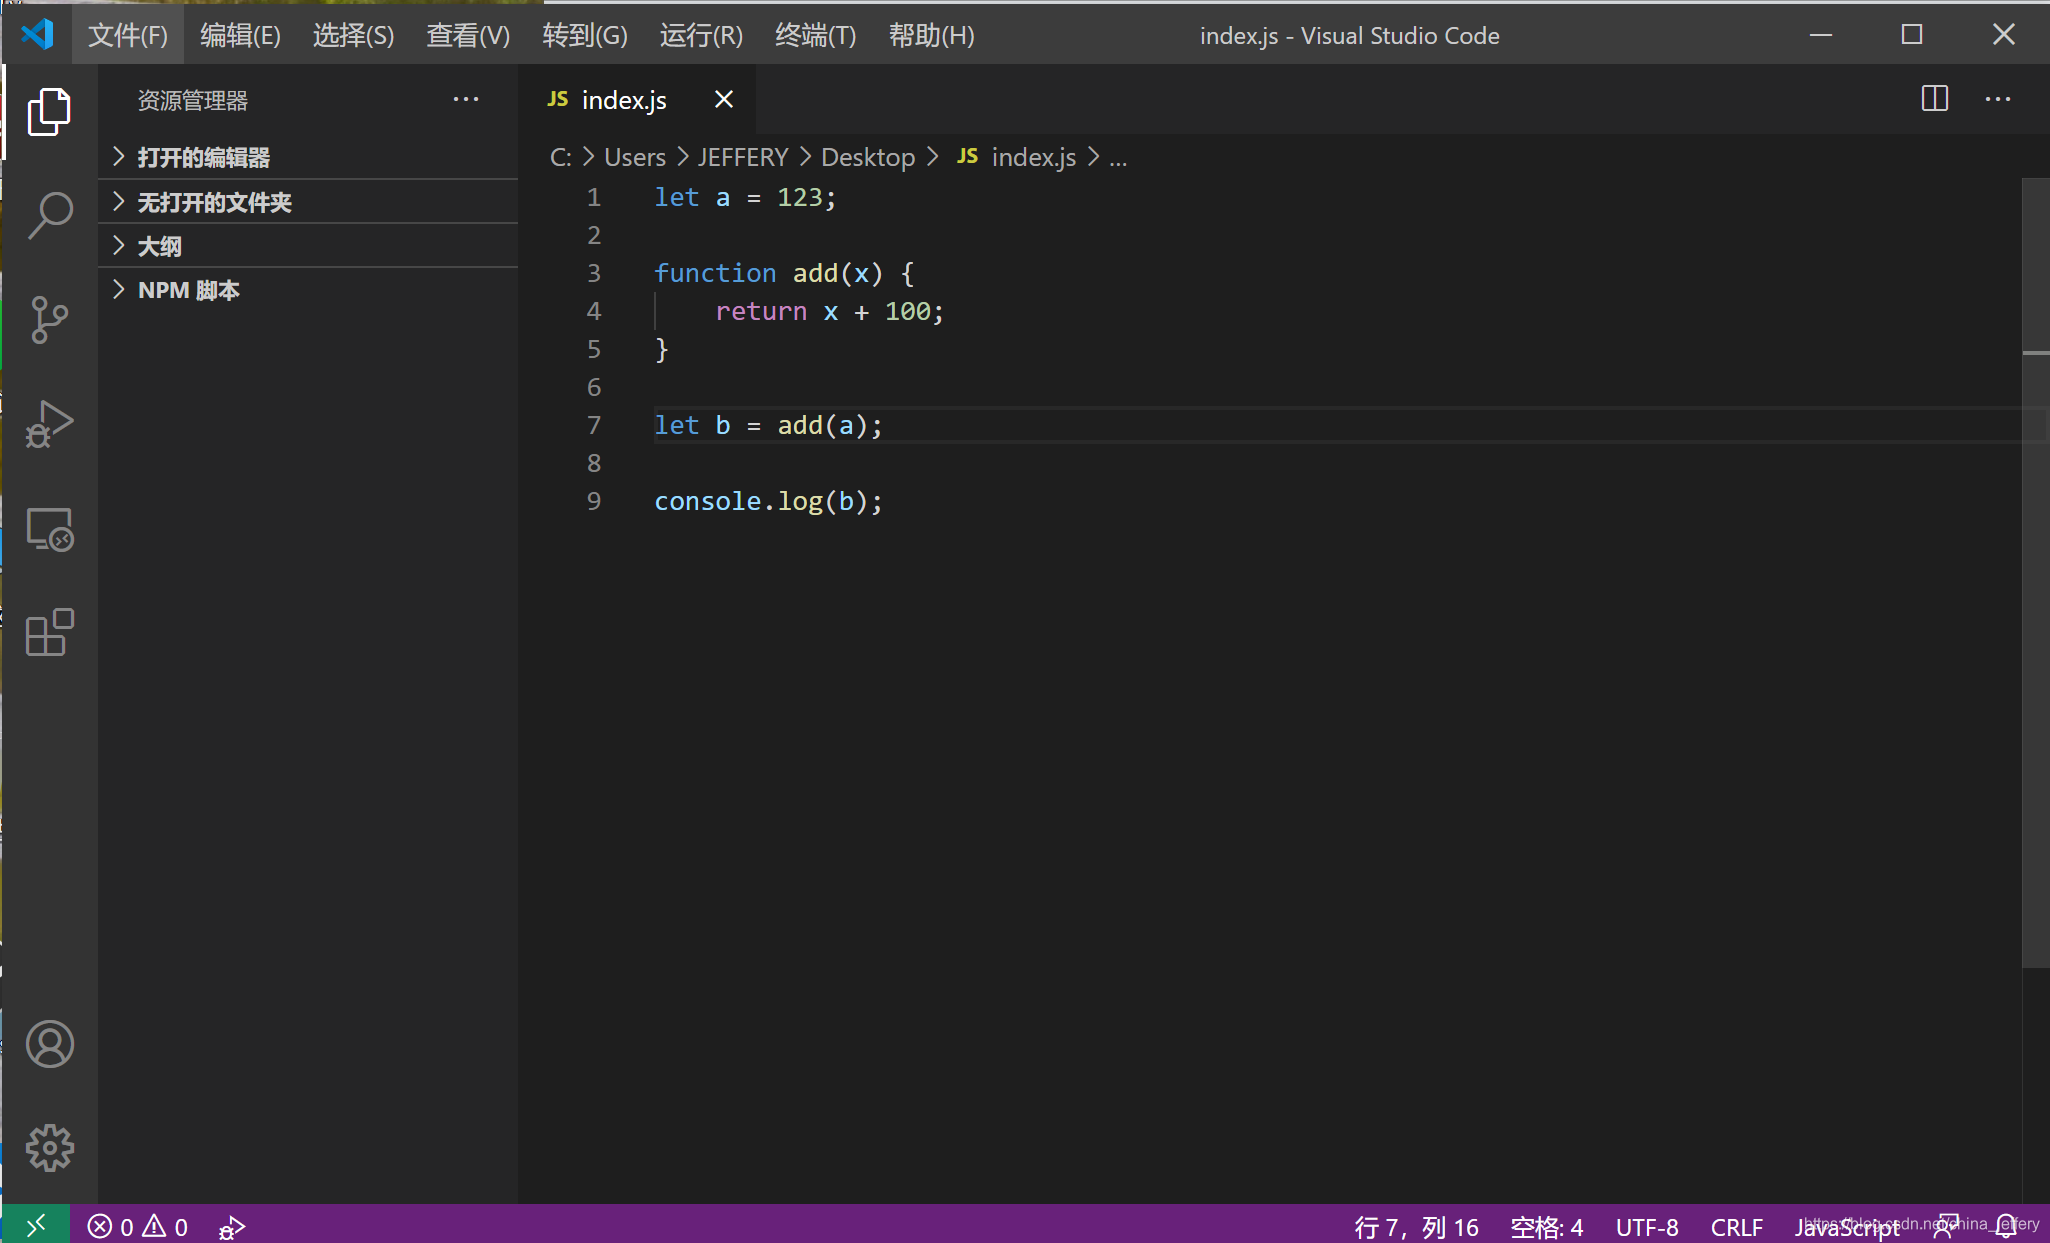Image resolution: width=2050 pixels, height=1243 pixels.
Task: Open the Manage gear icon
Action: point(49,1148)
